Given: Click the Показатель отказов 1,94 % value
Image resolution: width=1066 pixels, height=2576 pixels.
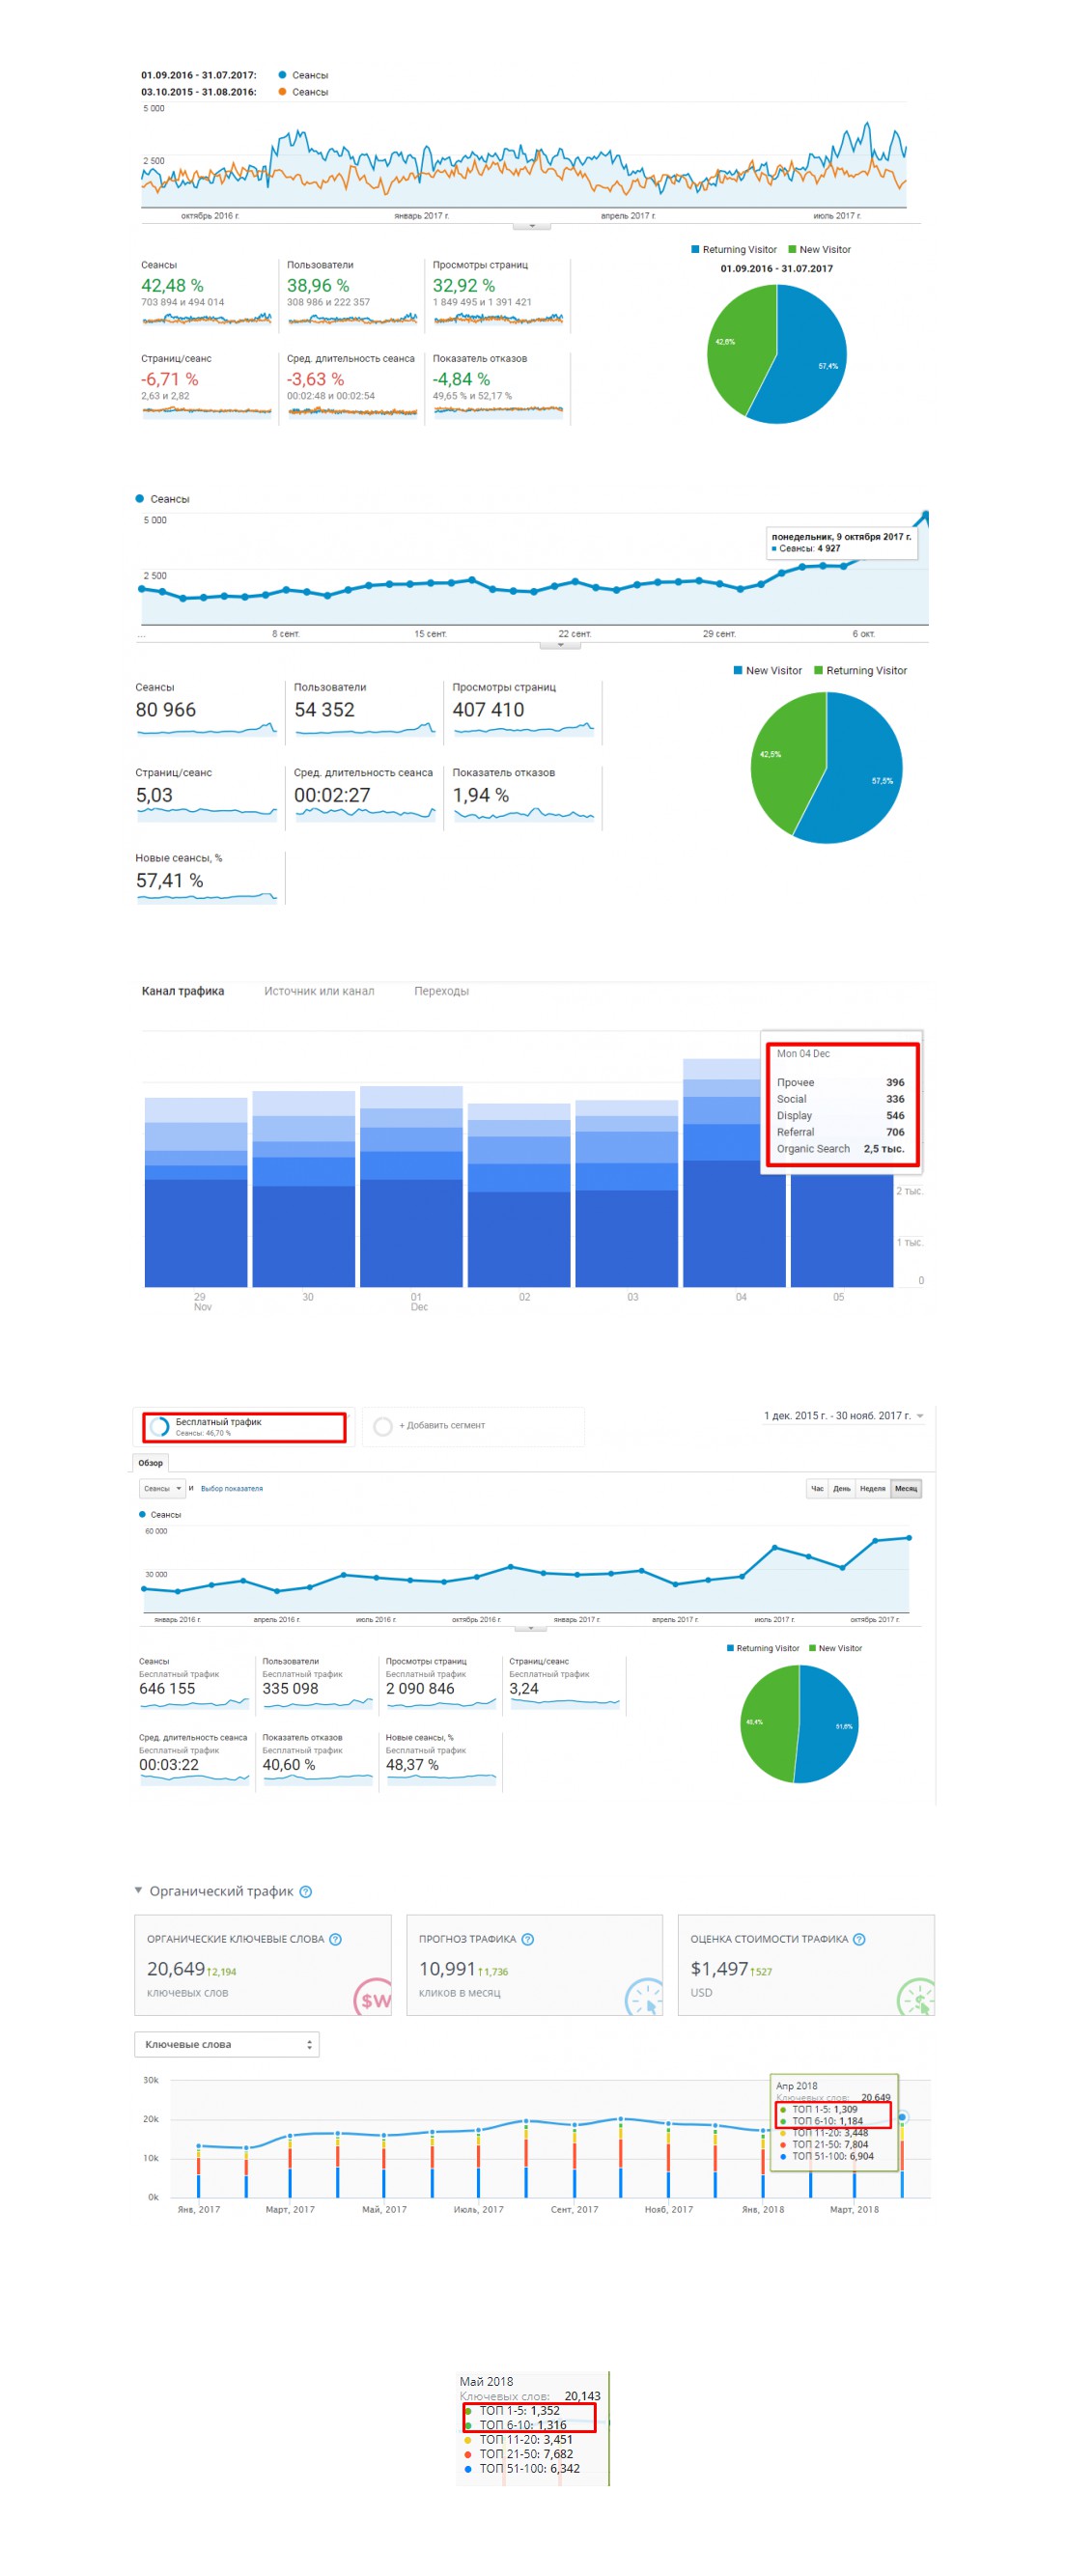Looking at the screenshot, I should tap(481, 795).
